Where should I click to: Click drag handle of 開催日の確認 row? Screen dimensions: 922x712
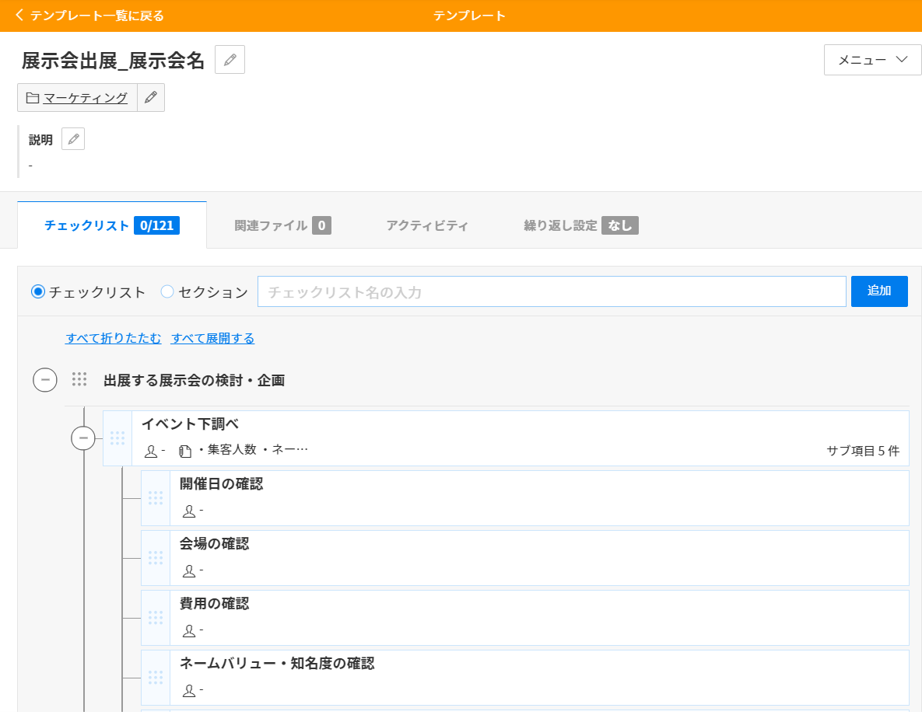(x=156, y=498)
